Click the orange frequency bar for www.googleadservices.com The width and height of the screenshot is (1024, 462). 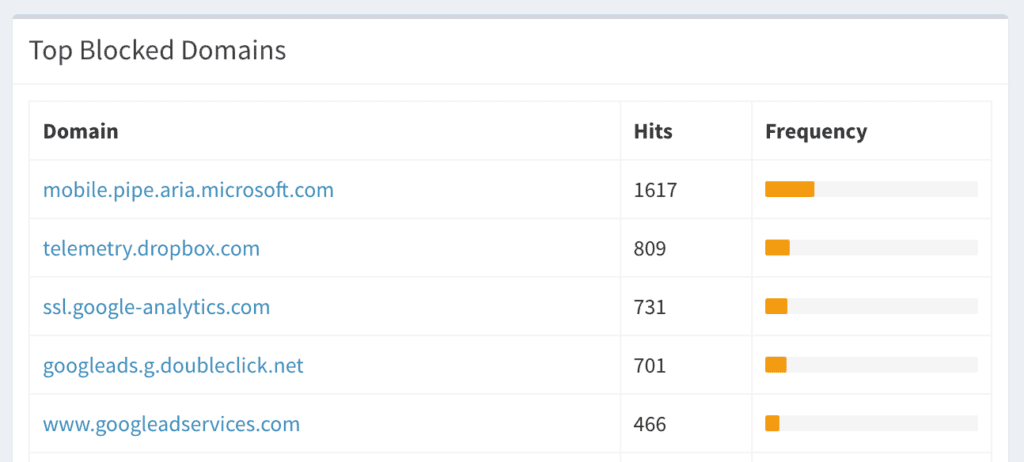772,423
